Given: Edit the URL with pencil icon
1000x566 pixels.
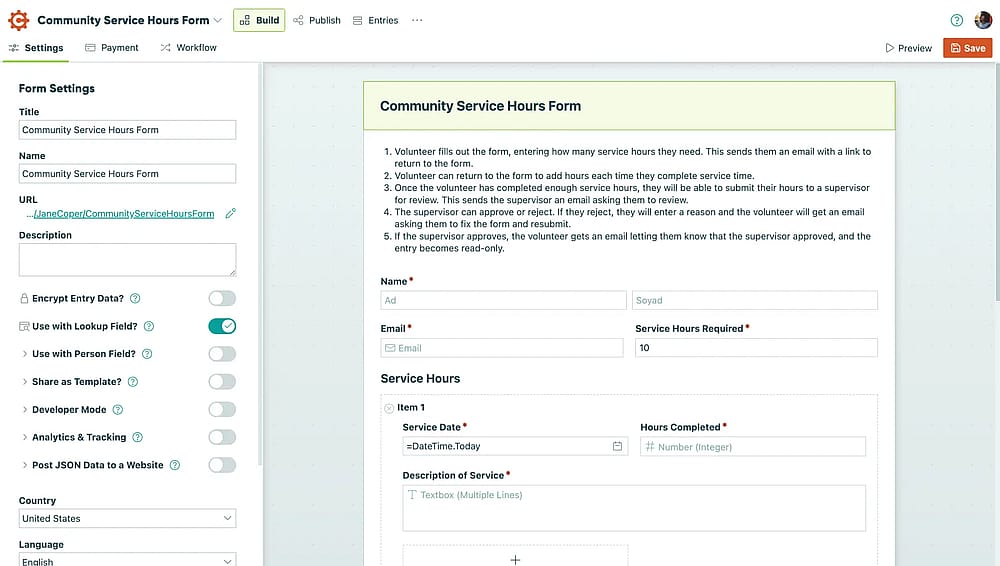Looking at the screenshot, I should [230, 214].
